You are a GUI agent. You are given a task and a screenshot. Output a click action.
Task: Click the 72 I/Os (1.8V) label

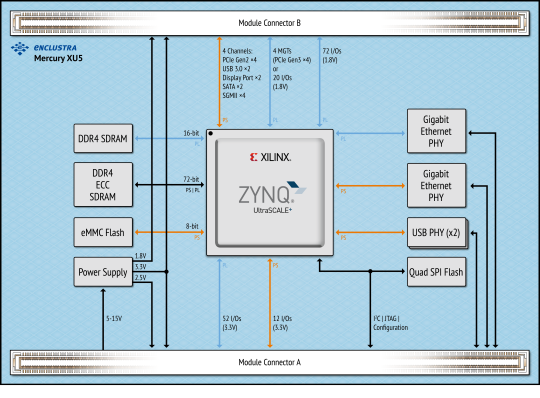332,55
